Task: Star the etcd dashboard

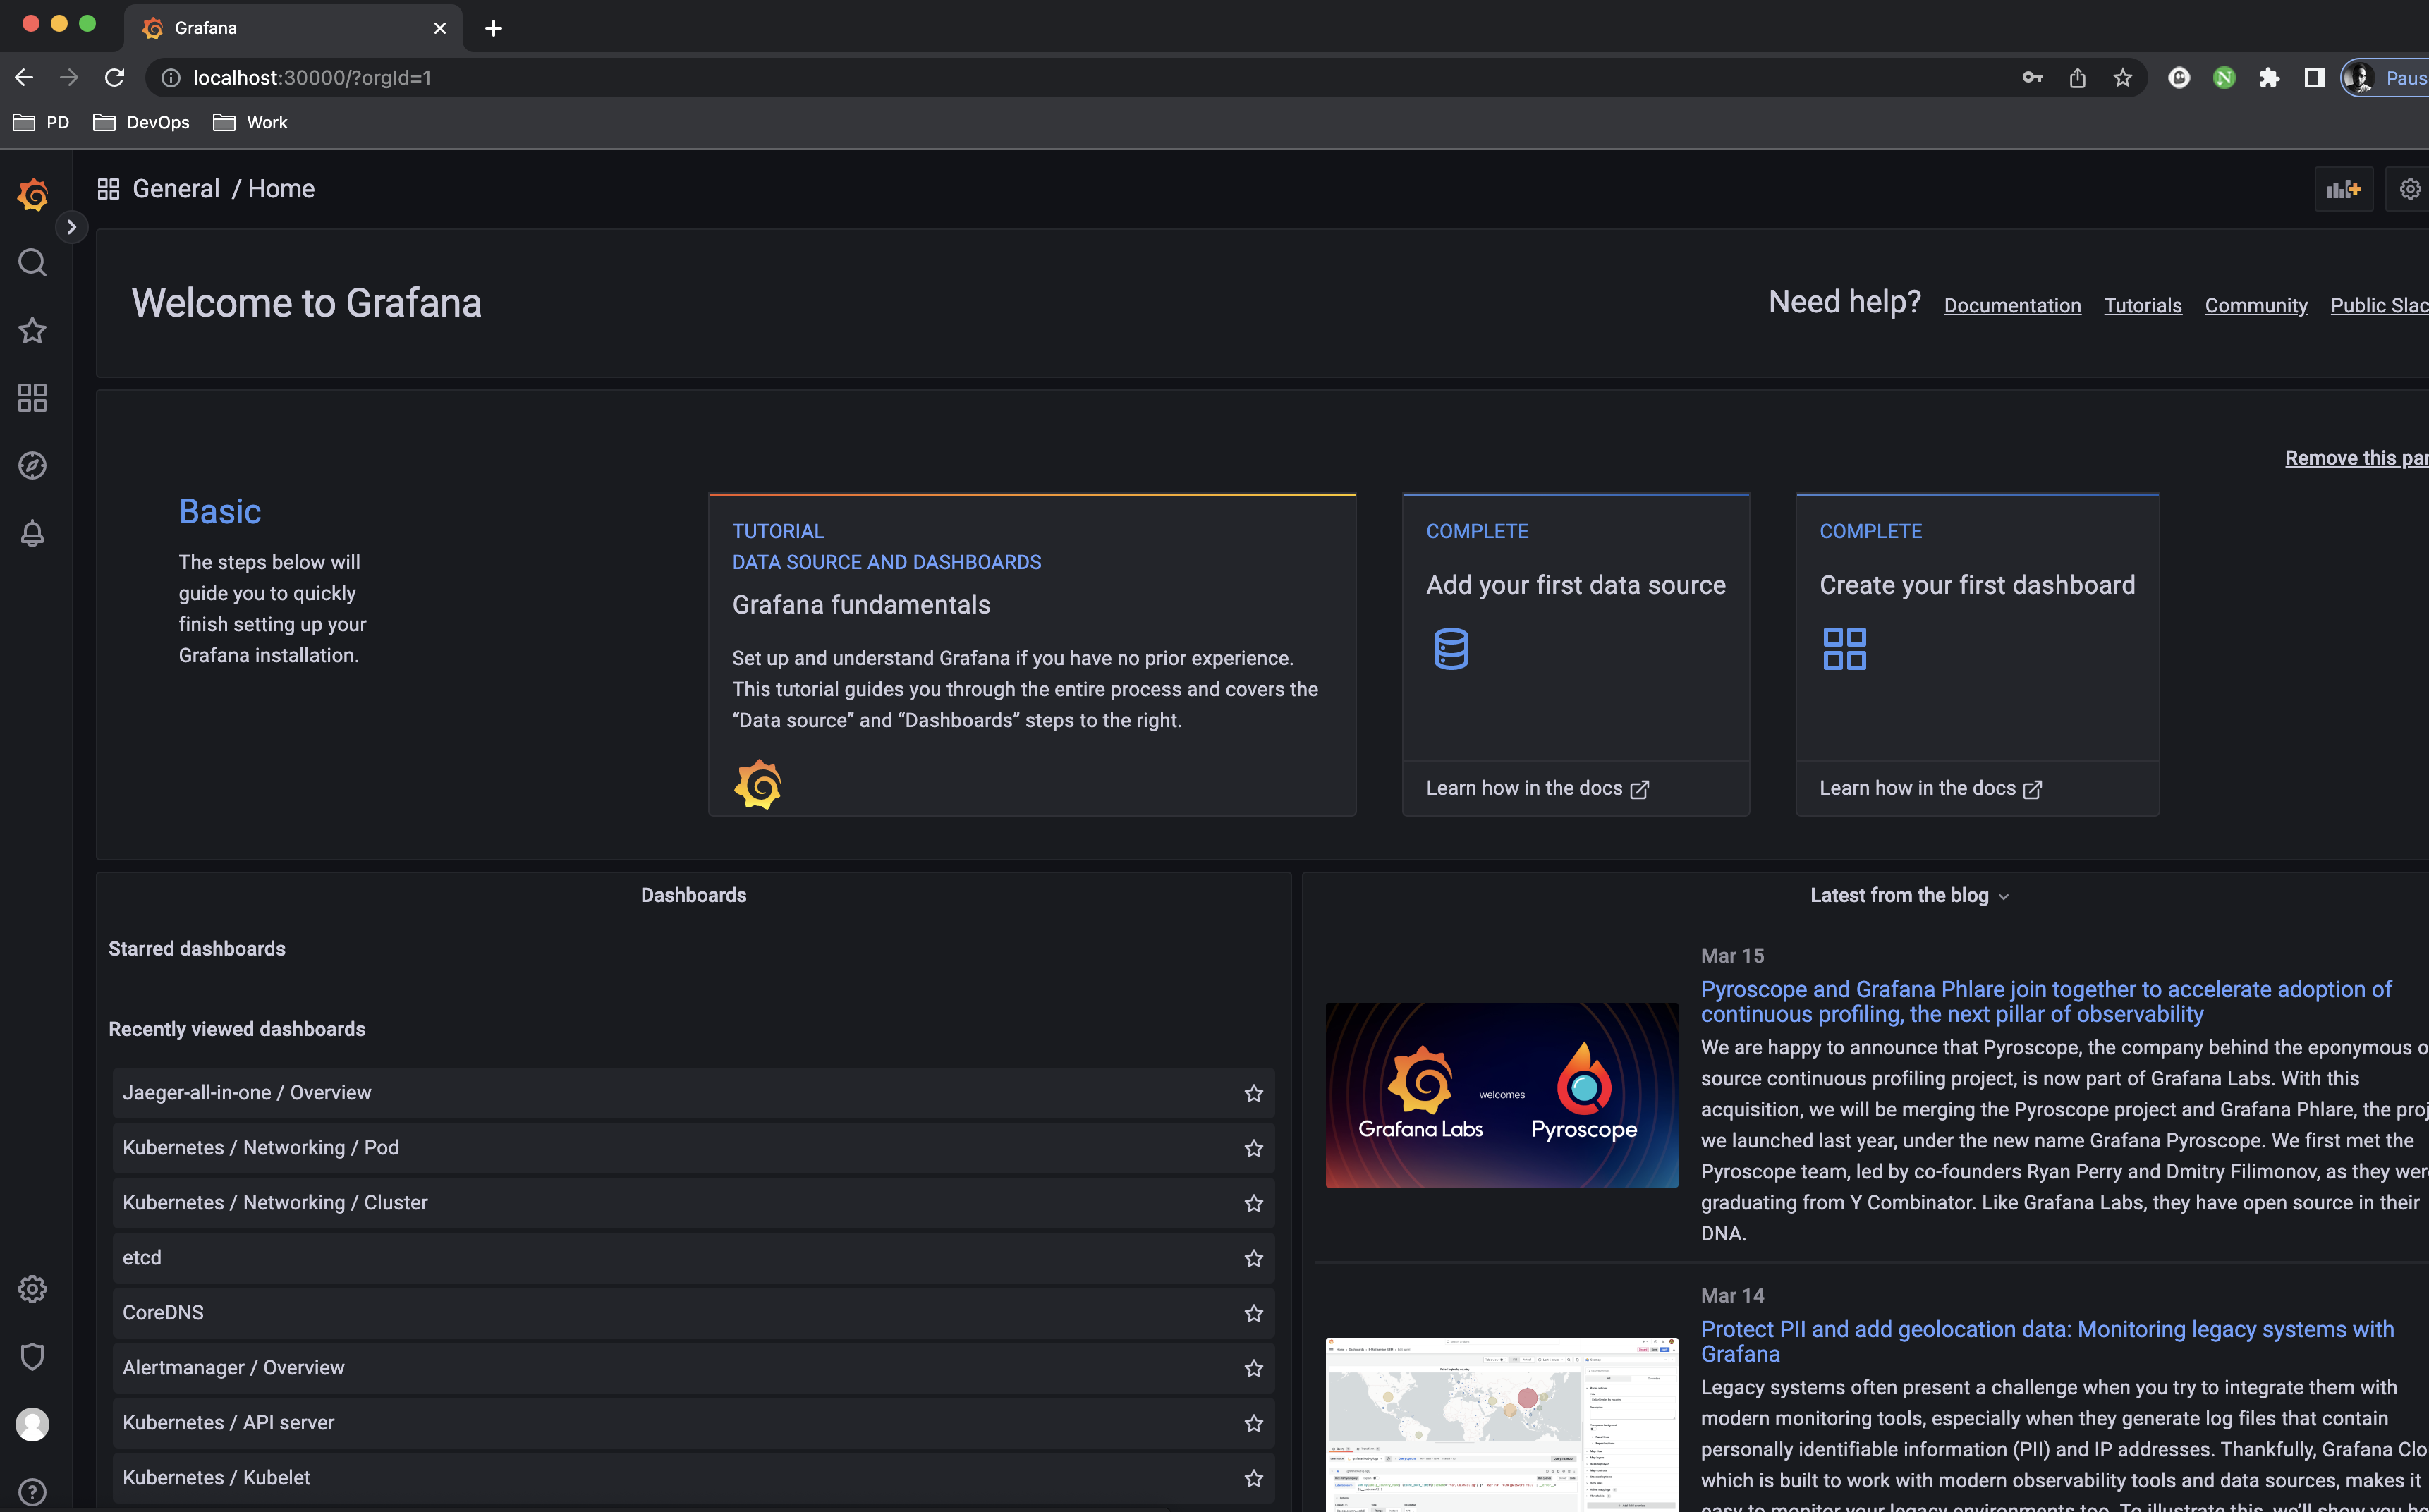Action: (x=1253, y=1259)
